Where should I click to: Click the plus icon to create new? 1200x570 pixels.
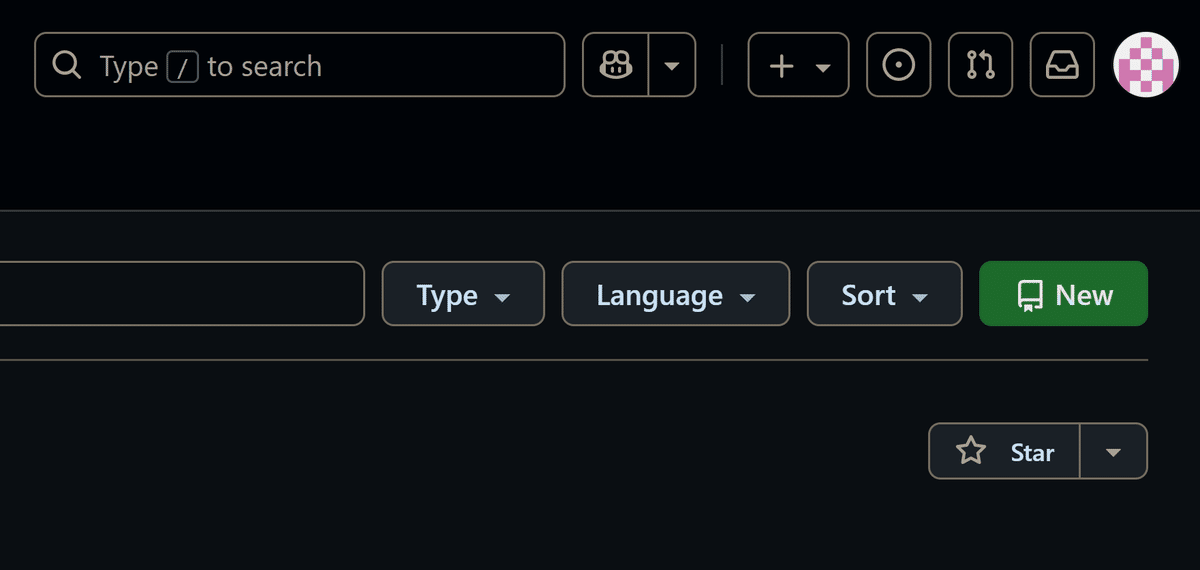781,66
